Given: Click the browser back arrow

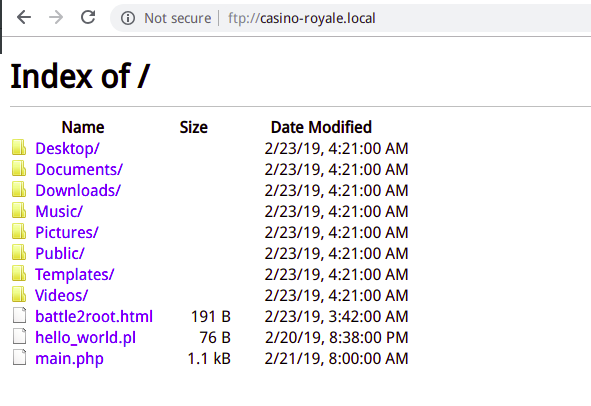Looking at the screenshot, I should 24,17.
